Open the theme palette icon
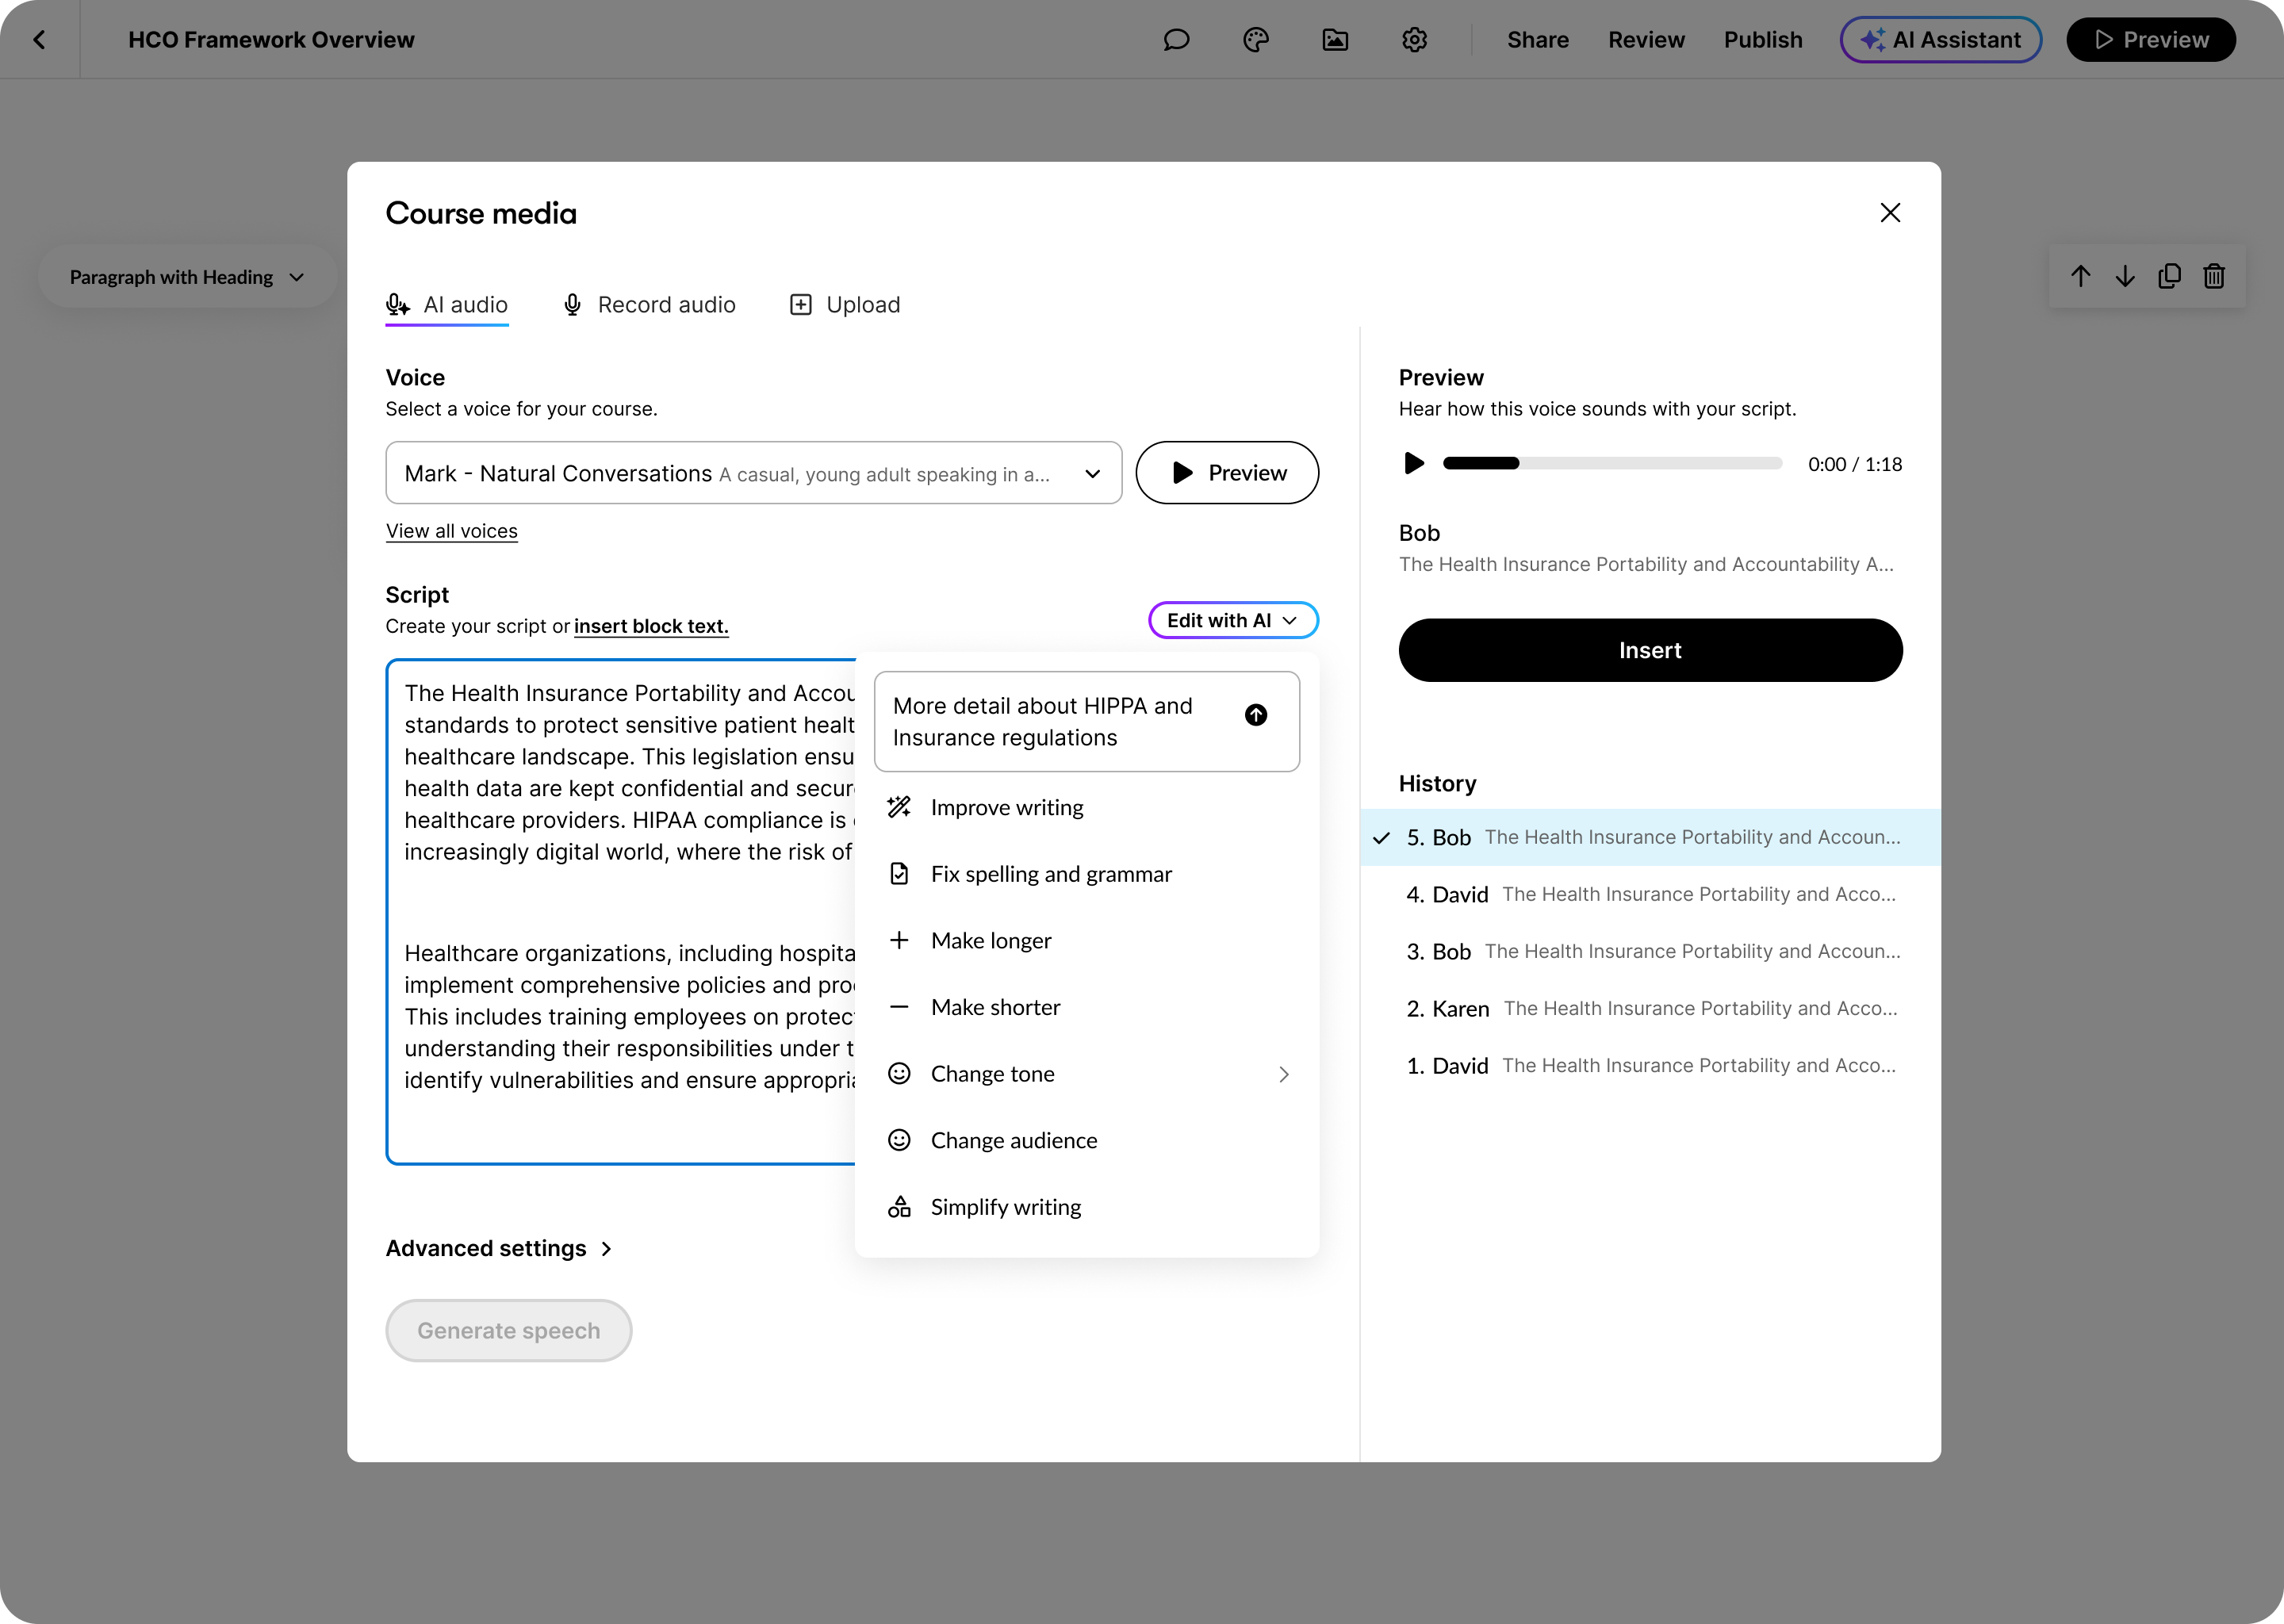 tap(1256, 40)
